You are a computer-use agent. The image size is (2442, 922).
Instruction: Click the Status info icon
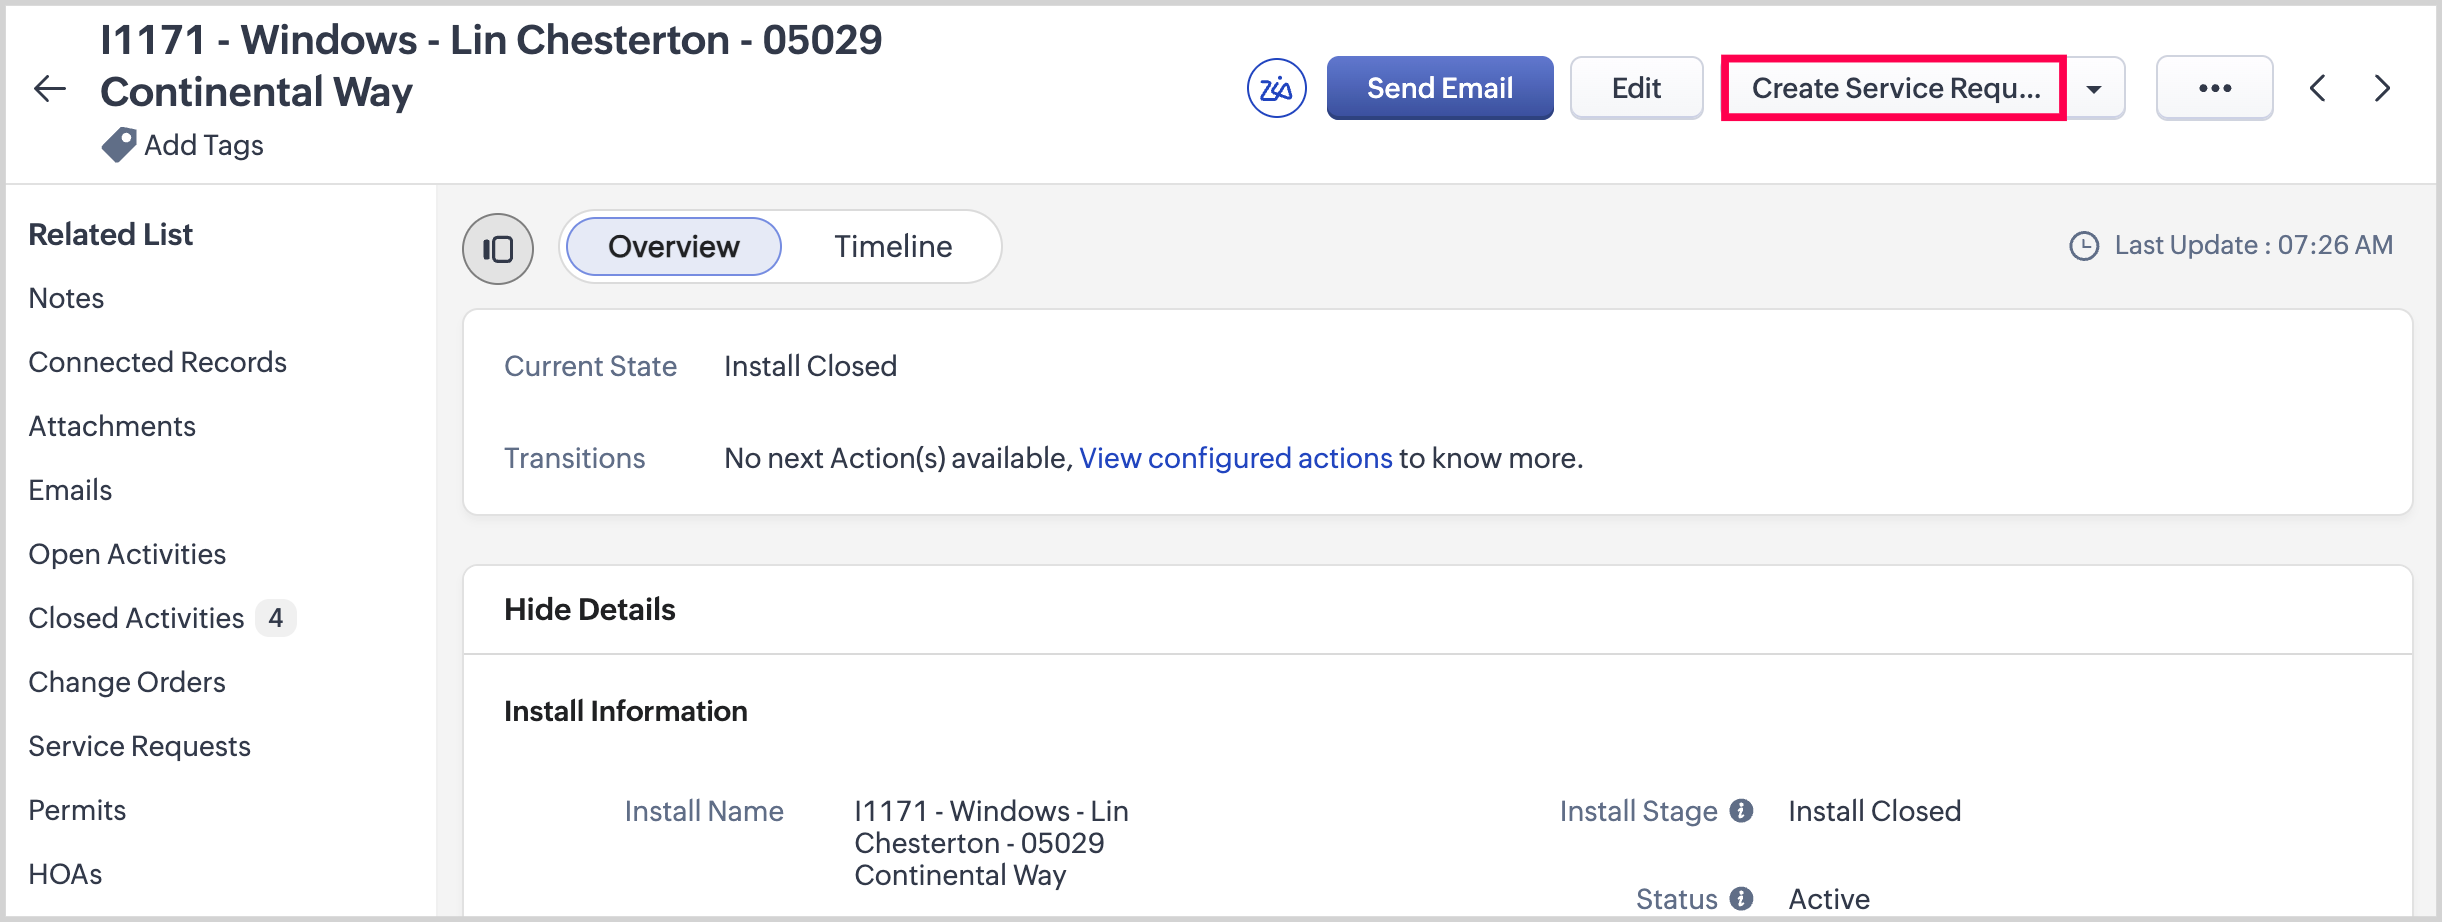pos(1741,898)
